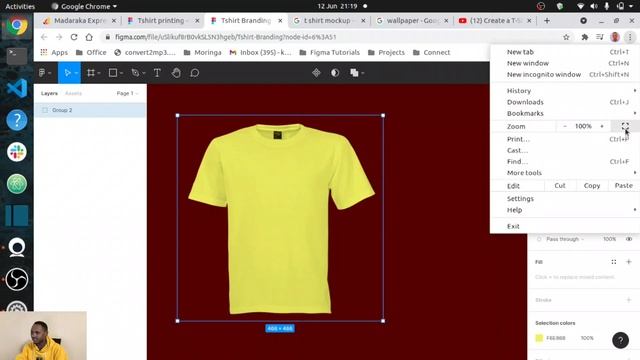The width and height of the screenshot is (640, 360).
Task: Open the shape tools dropdown arrow
Action: point(121,73)
